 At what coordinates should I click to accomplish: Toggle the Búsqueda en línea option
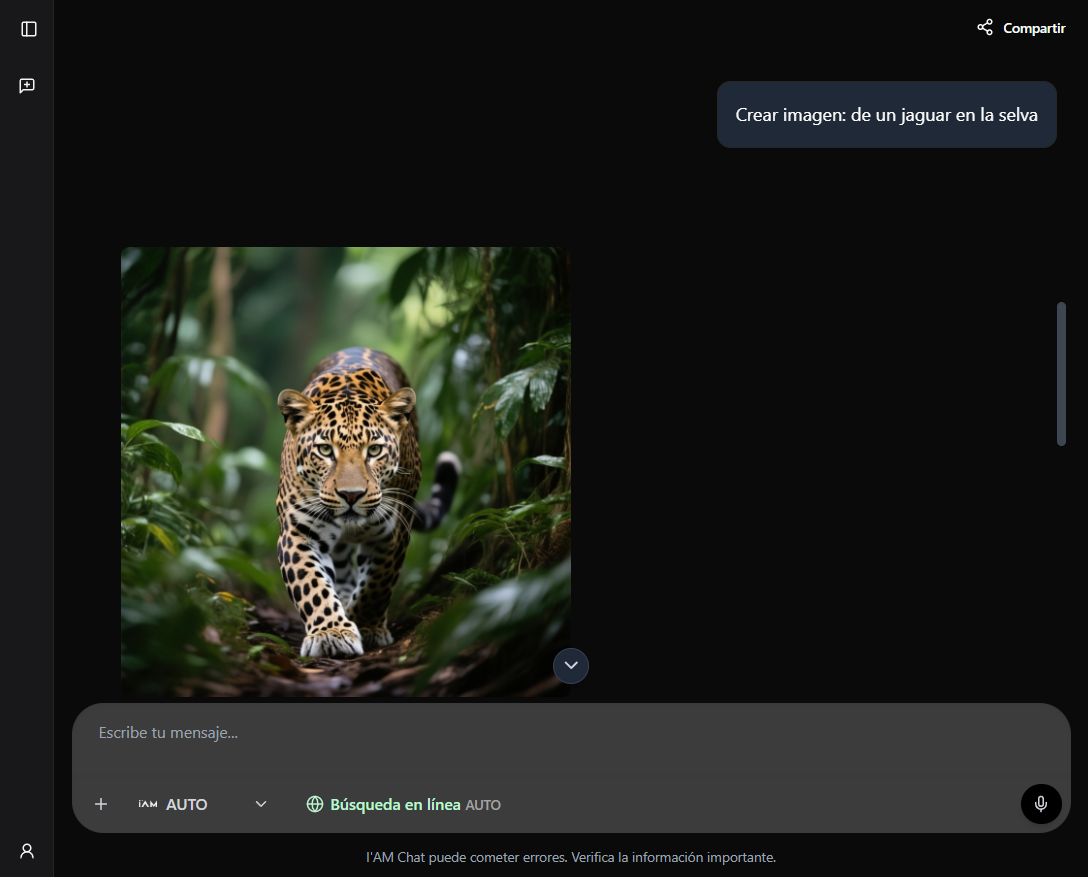(x=395, y=804)
